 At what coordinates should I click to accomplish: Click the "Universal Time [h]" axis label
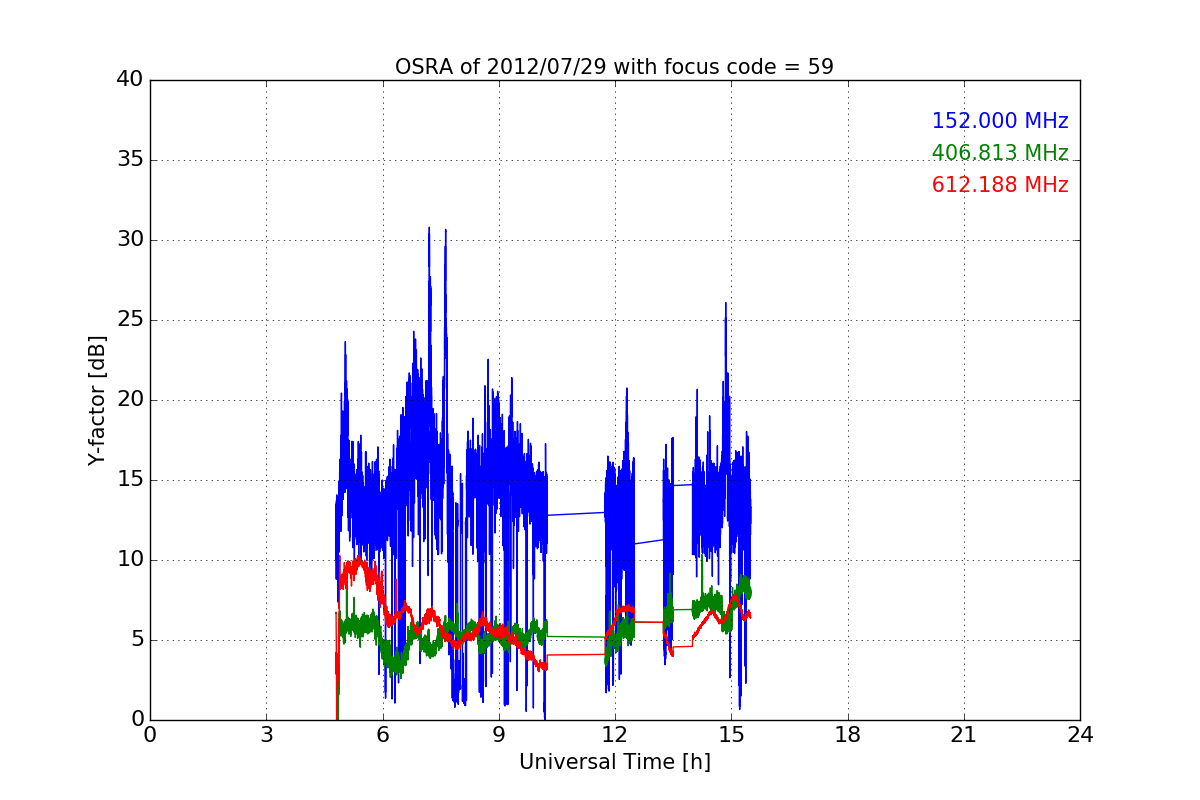pos(614,762)
